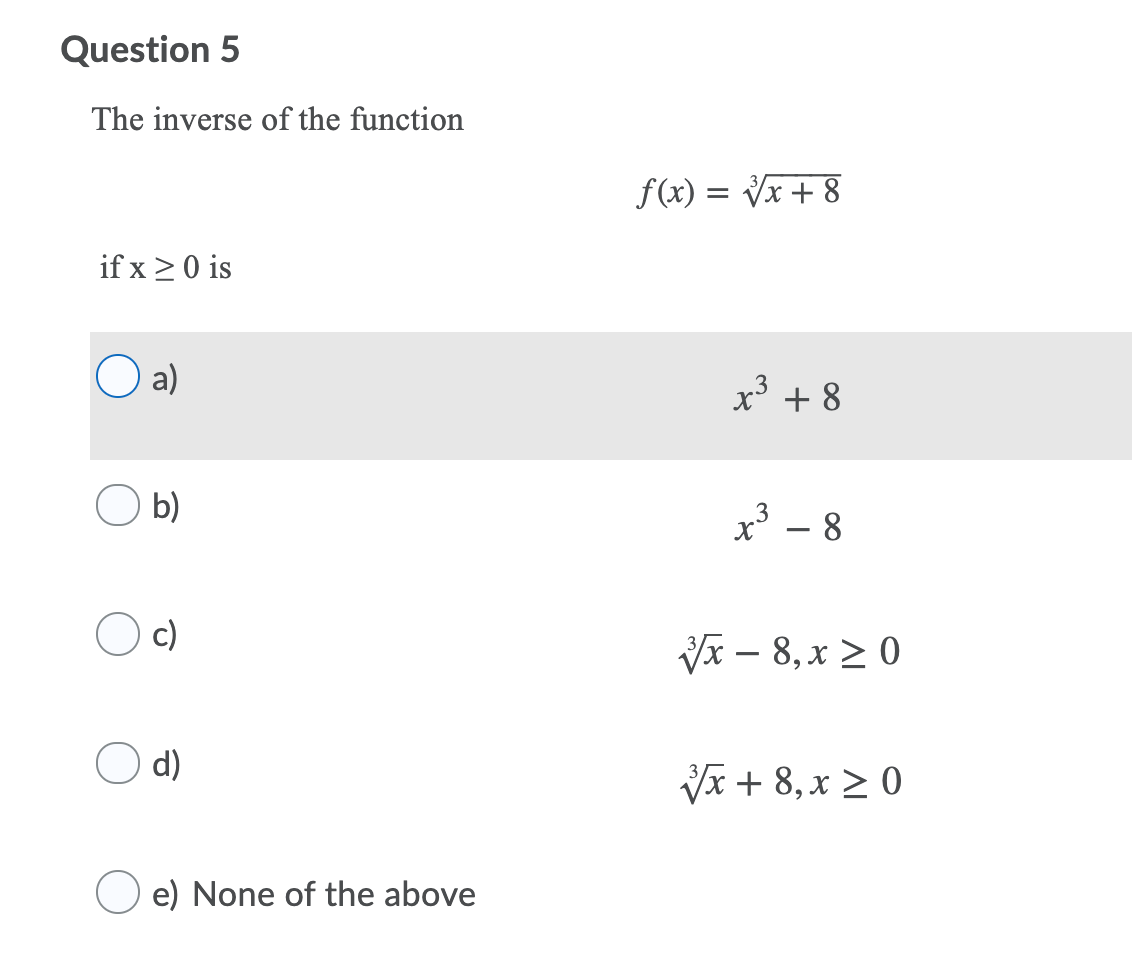The height and width of the screenshot is (966, 1132).
Task: Select the radio button for option e)
Action: (118, 892)
